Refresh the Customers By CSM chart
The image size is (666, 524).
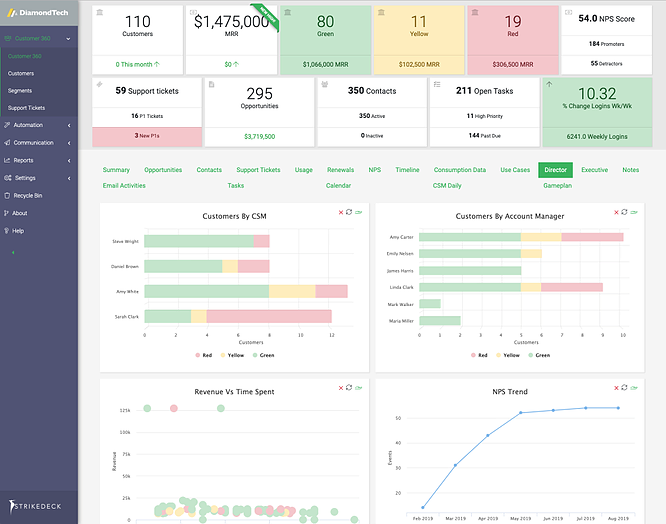pyautogui.click(x=349, y=212)
